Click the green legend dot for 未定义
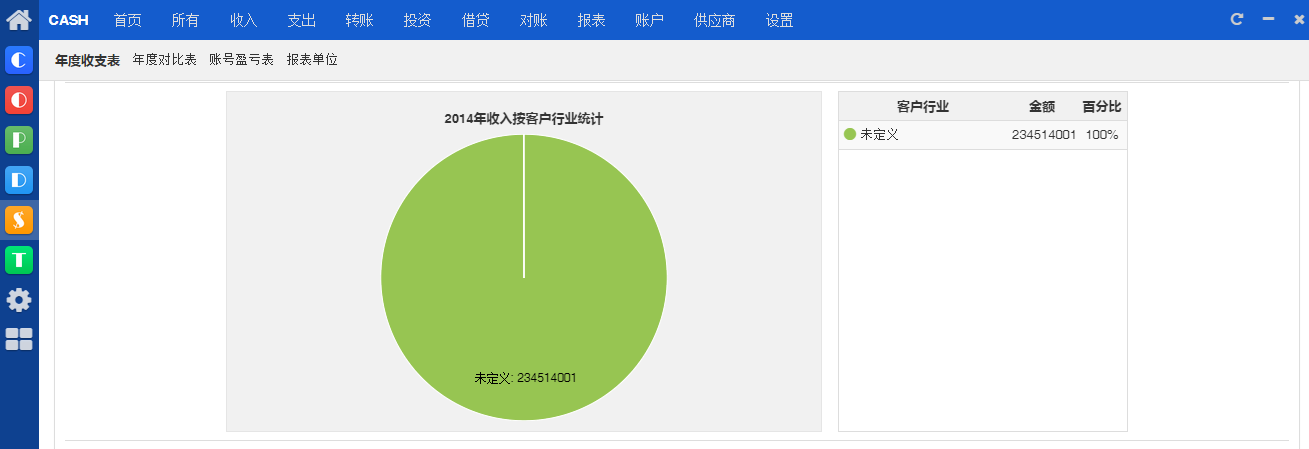1309x449 pixels. click(x=850, y=134)
